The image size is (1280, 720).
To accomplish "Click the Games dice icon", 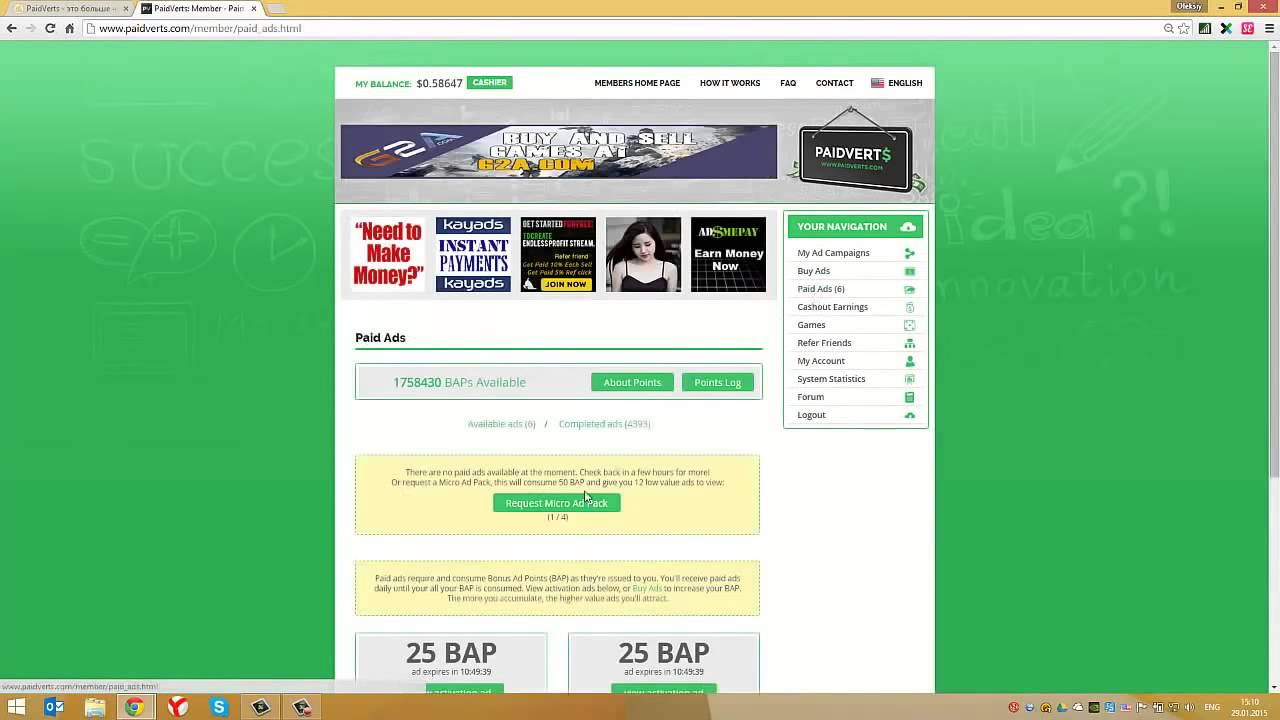I will point(909,325).
